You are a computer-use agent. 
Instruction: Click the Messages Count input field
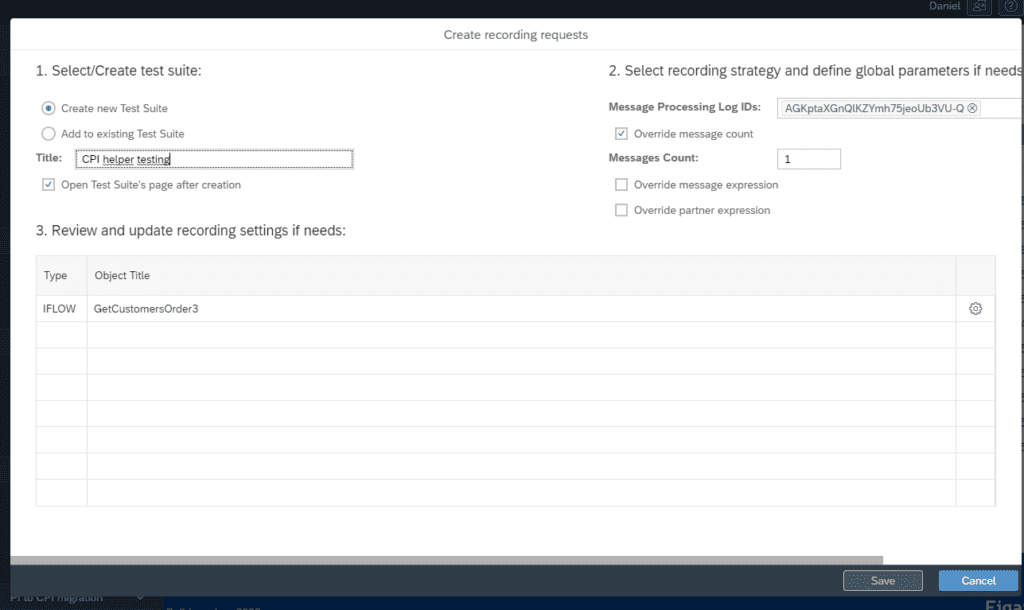(x=808, y=159)
